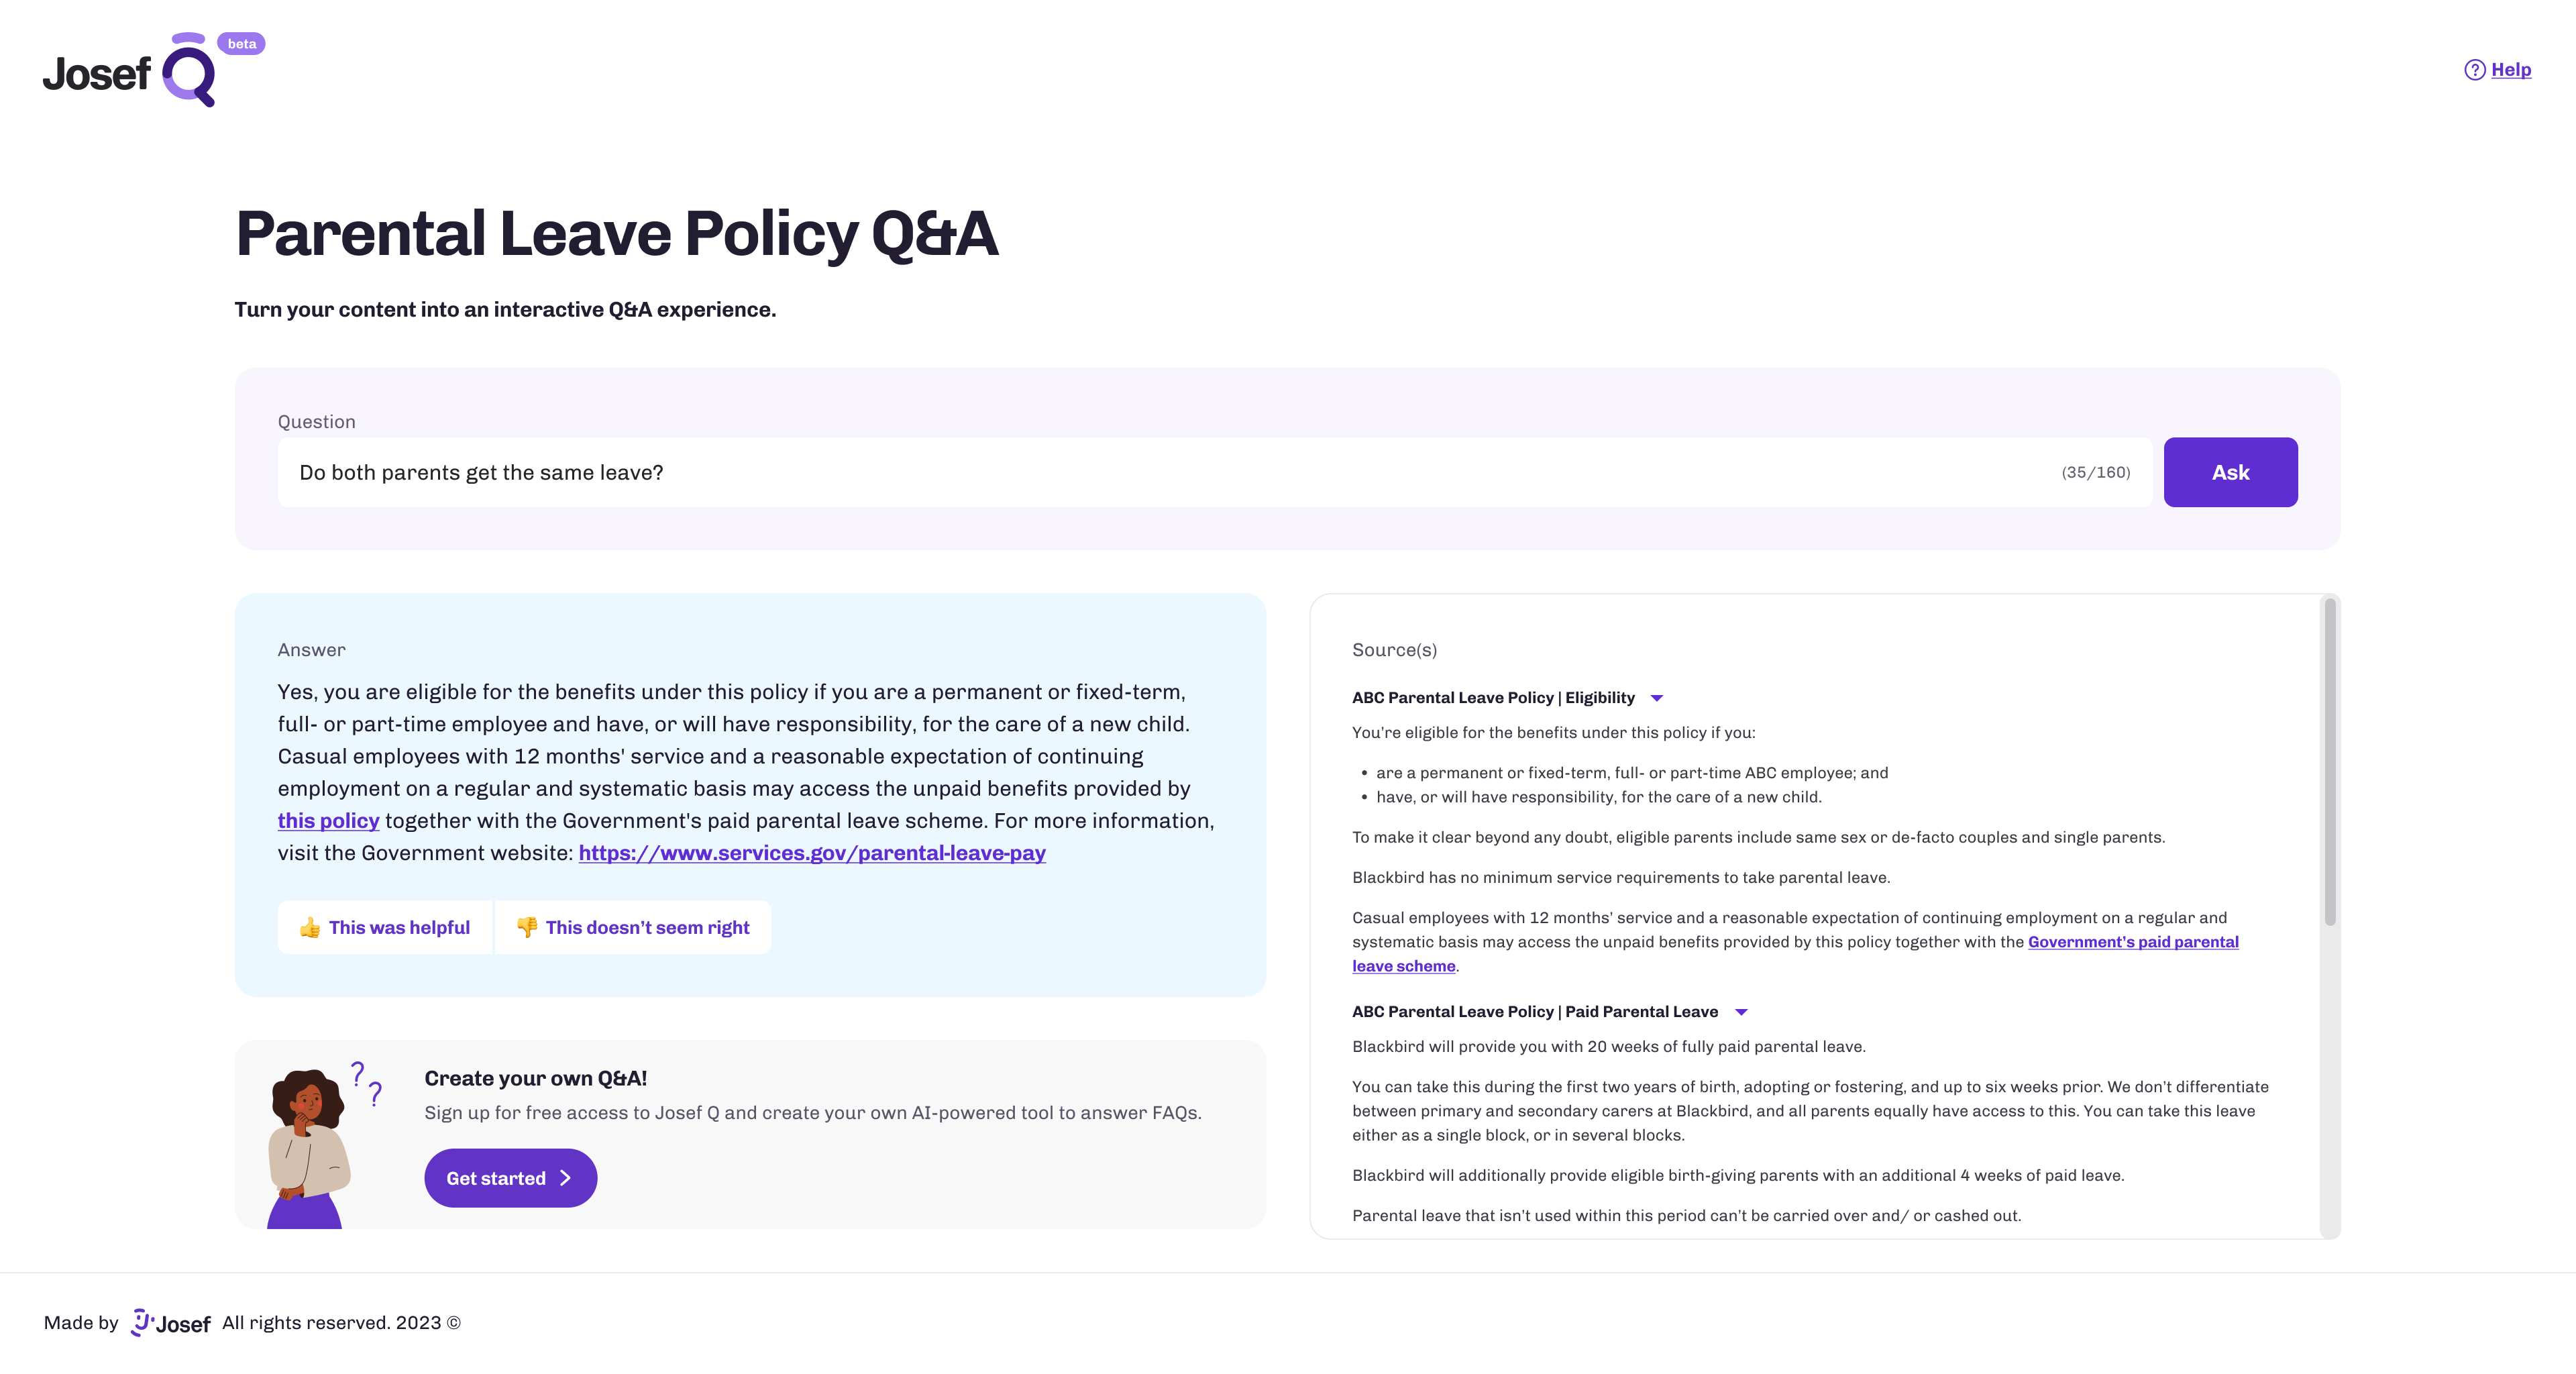The height and width of the screenshot is (1374, 2576).
Task: Collapse the Eligibility source section
Action: (x=1657, y=698)
